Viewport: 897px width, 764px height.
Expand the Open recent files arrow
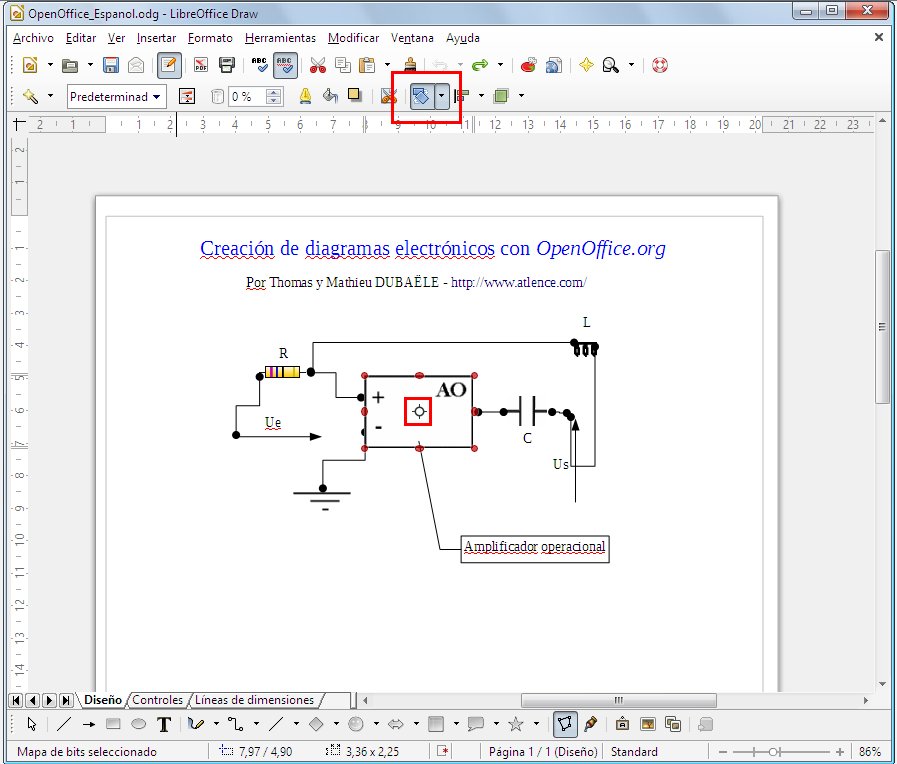pyautogui.click(x=90, y=65)
